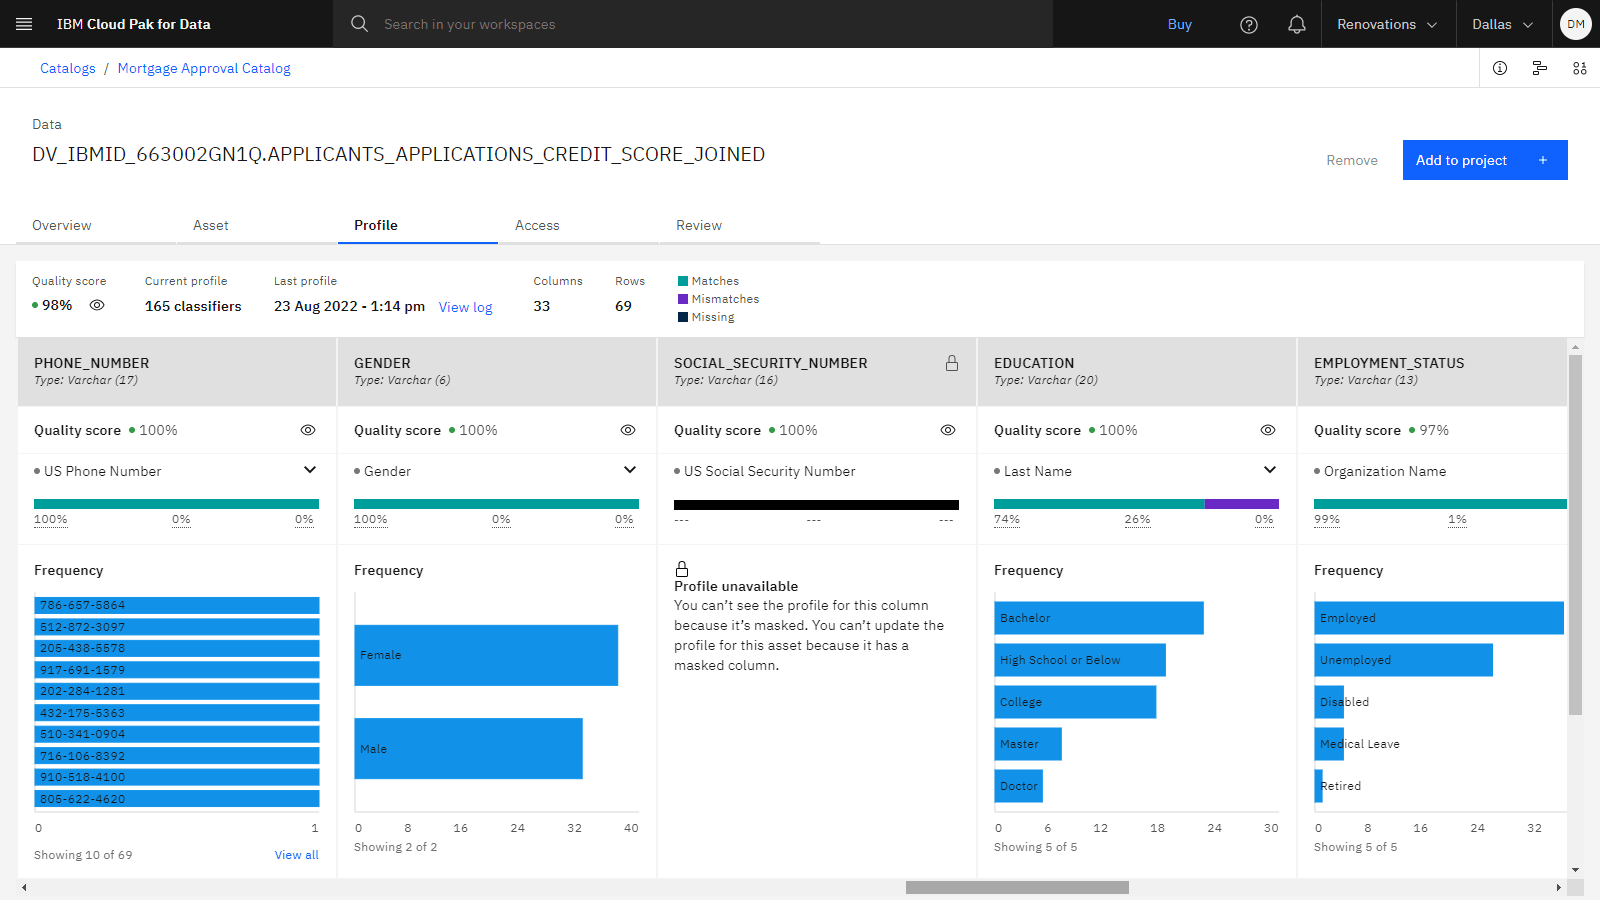Open Mortgage Approval Catalog breadcrumb
1600x900 pixels.
pos(204,68)
